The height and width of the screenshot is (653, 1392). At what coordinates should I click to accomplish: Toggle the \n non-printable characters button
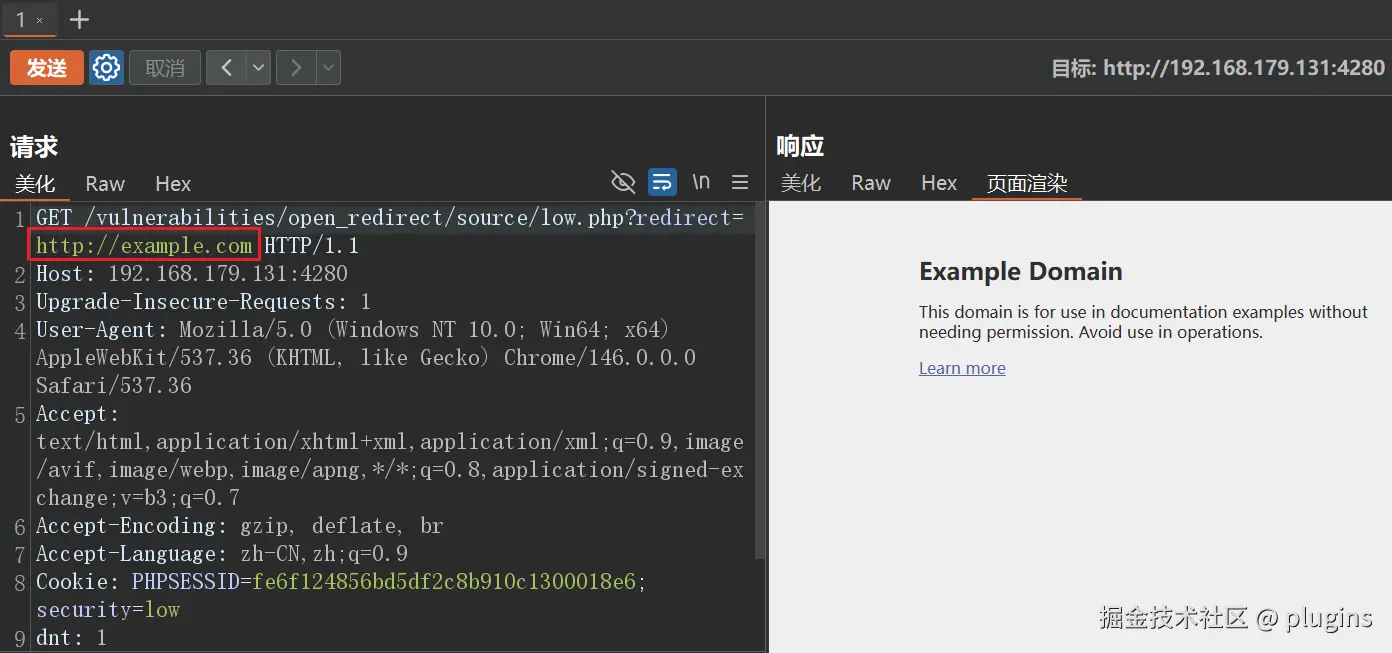click(x=701, y=182)
